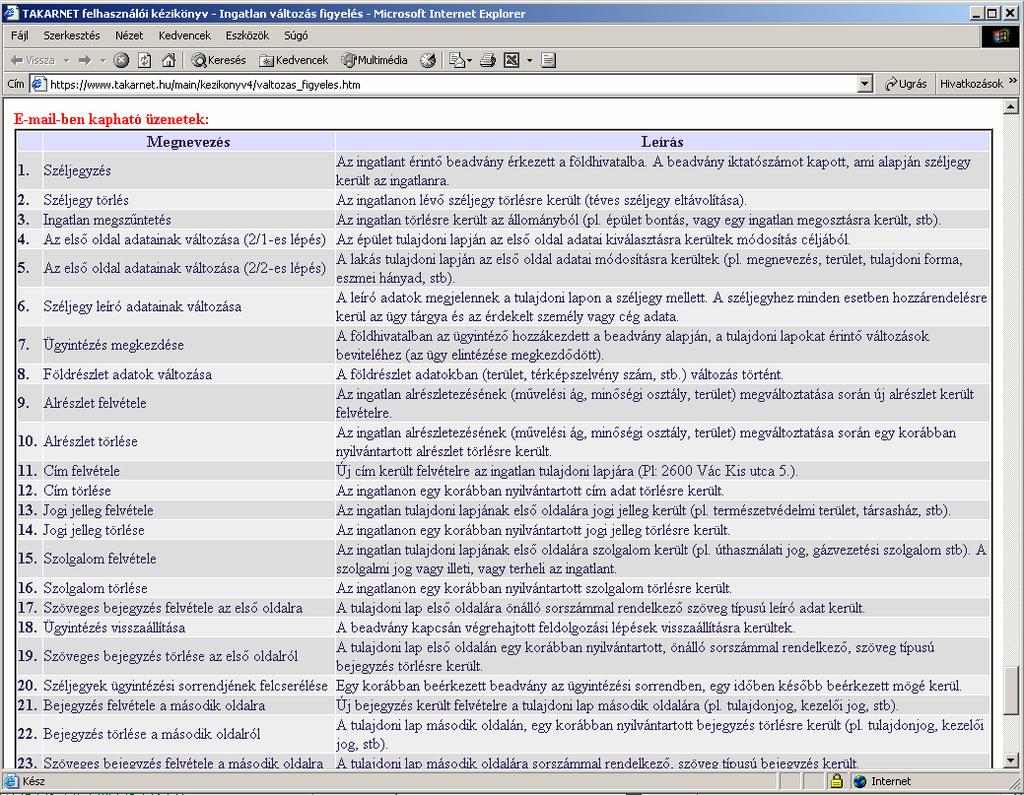This screenshot has width=1024, height=795.
Task: Open the Nézet menu
Action: coord(129,36)
